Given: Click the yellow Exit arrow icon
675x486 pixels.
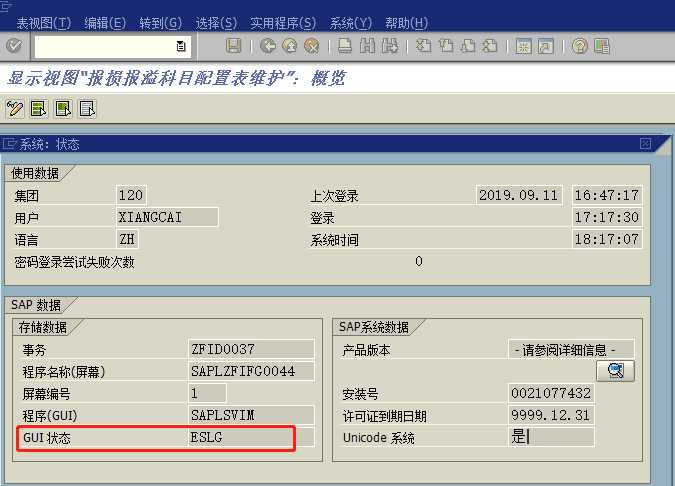Looking at the screenshot, I should click(290, 46).
